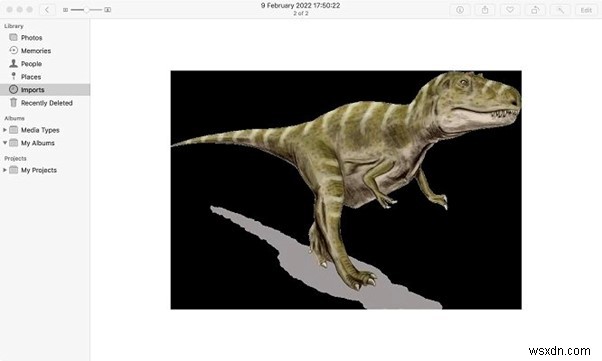Click the green full-screen window button

click(30, 10)
